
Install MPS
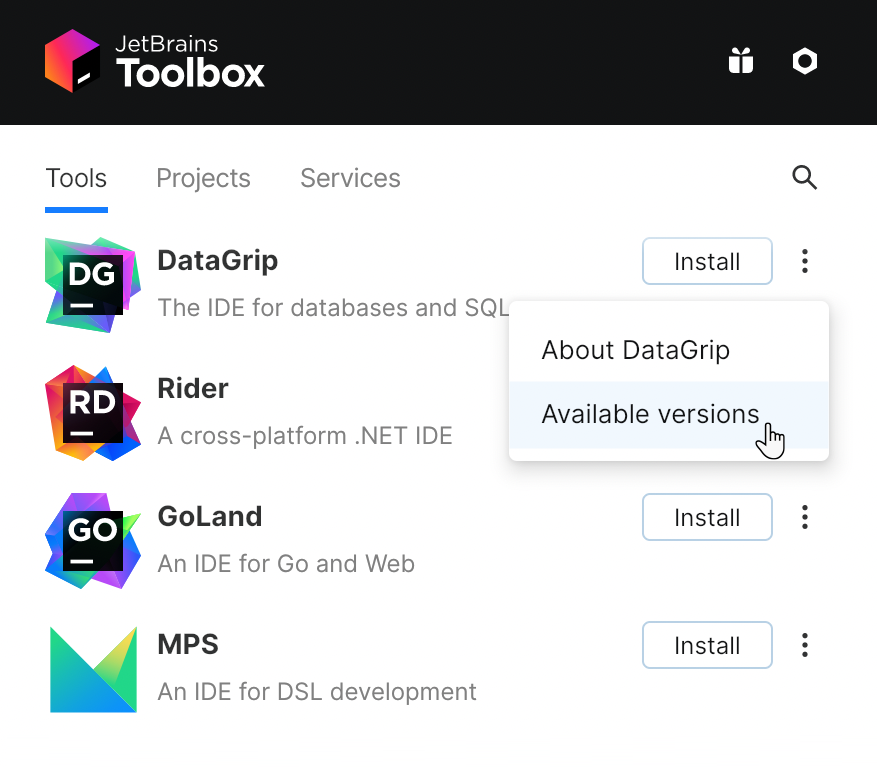click(707, 645)
